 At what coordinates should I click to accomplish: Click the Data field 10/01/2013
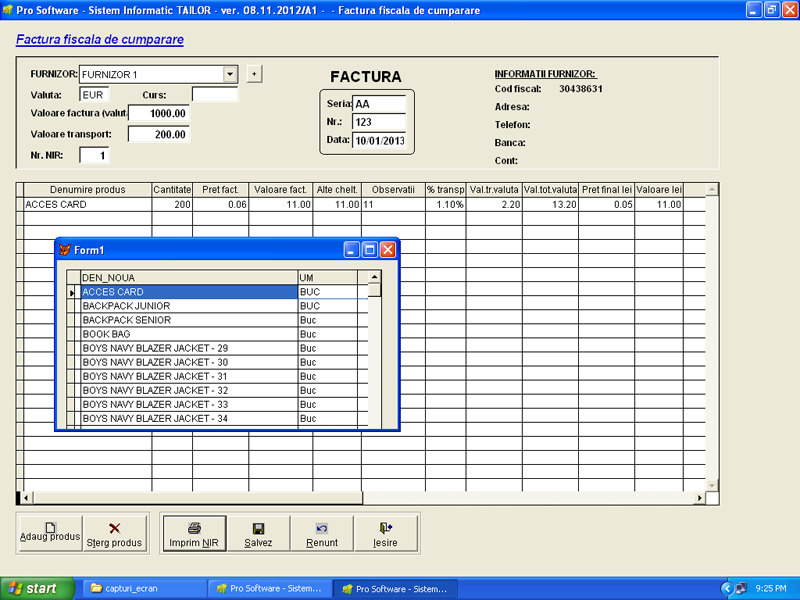coord(379,140)
